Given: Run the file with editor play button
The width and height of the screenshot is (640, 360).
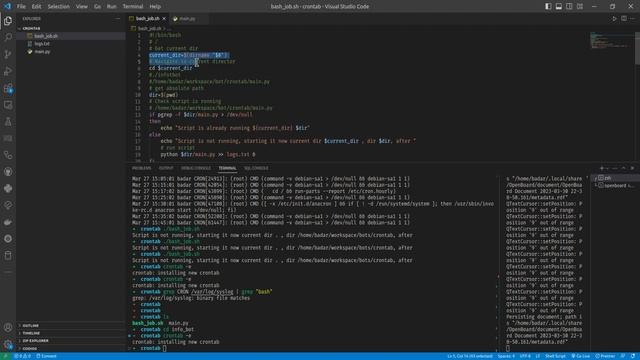Looking at the screenshot, I should point(614,18).
